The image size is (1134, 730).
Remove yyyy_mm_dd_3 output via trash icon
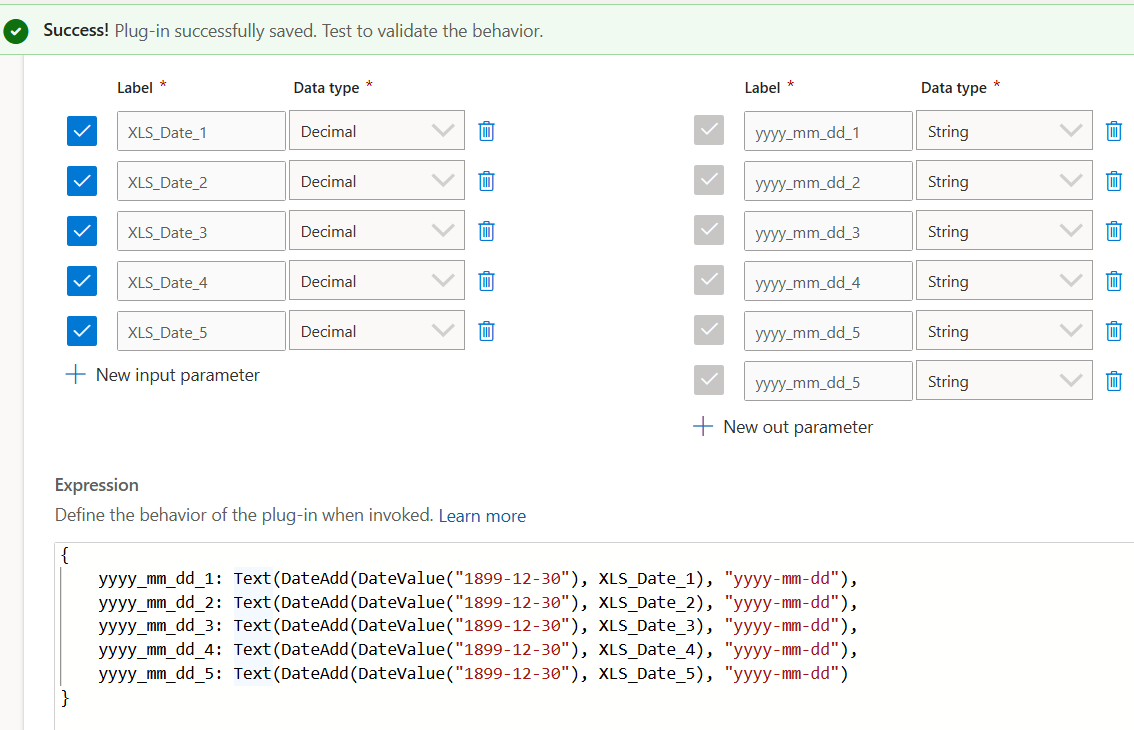[1113, 231]
